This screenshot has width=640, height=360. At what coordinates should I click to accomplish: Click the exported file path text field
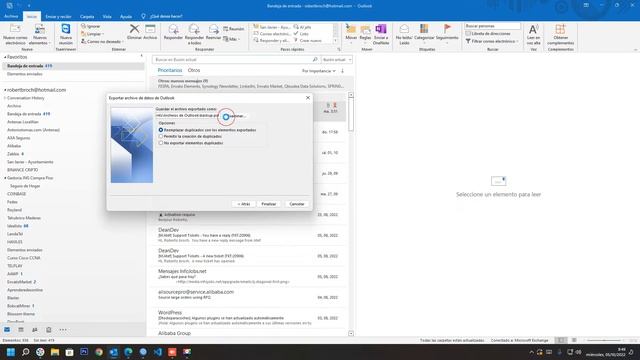click(x=188, y=116)
